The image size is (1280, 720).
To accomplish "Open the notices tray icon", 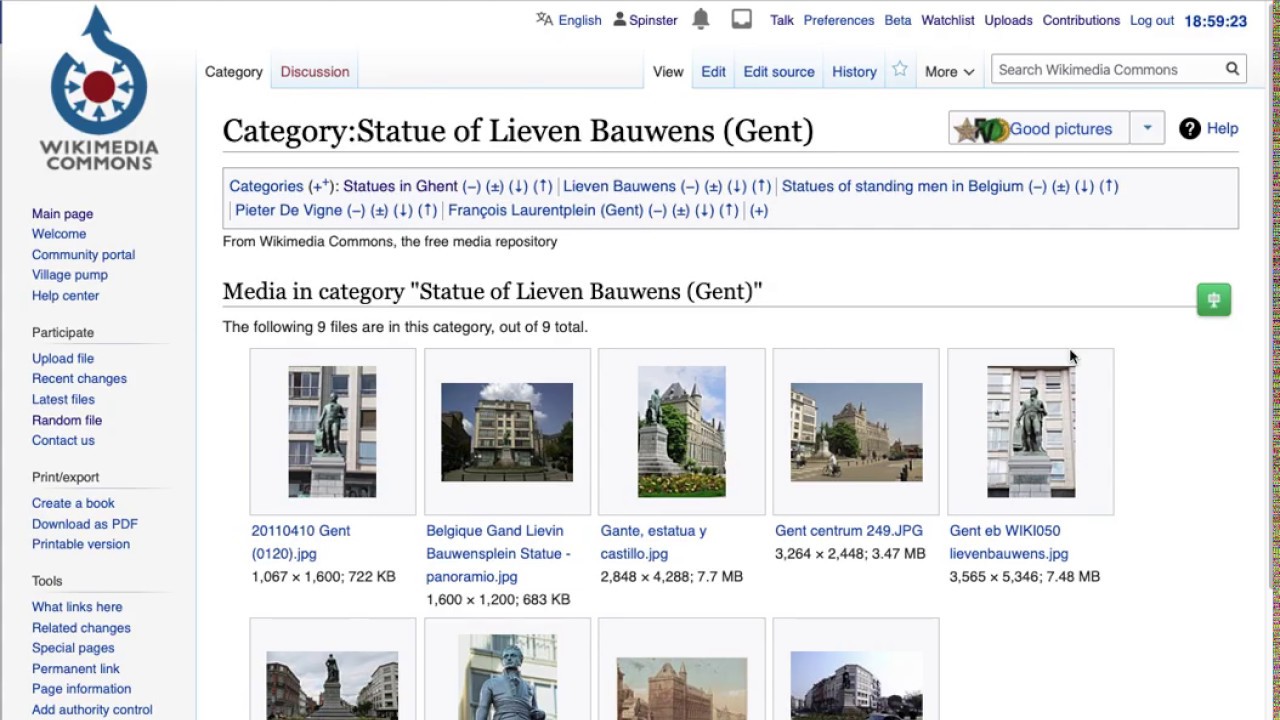I will pos(741,19).
